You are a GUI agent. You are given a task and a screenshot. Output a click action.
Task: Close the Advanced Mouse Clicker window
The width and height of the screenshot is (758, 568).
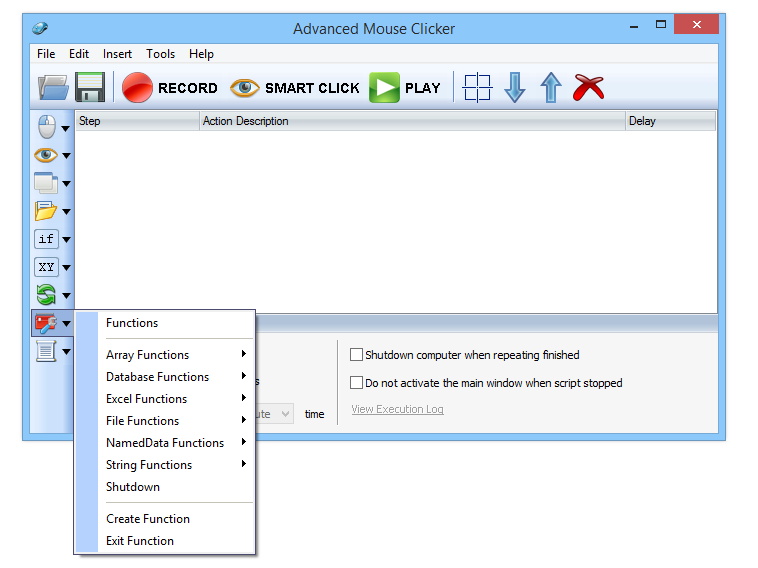(x=696, y=24)
